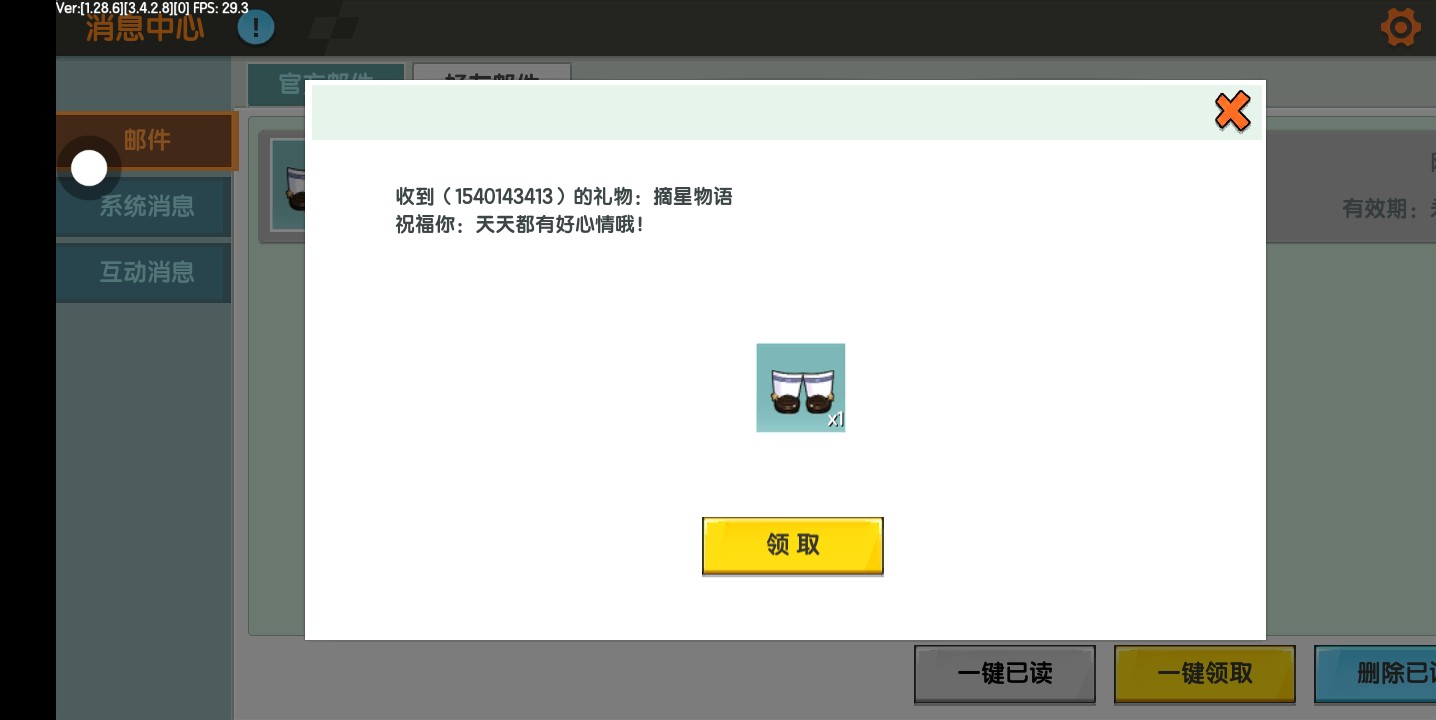Tap the floating white circle button
This screenshot has width=1436, height=720.
pyautogui.click(x=89, y=168)
